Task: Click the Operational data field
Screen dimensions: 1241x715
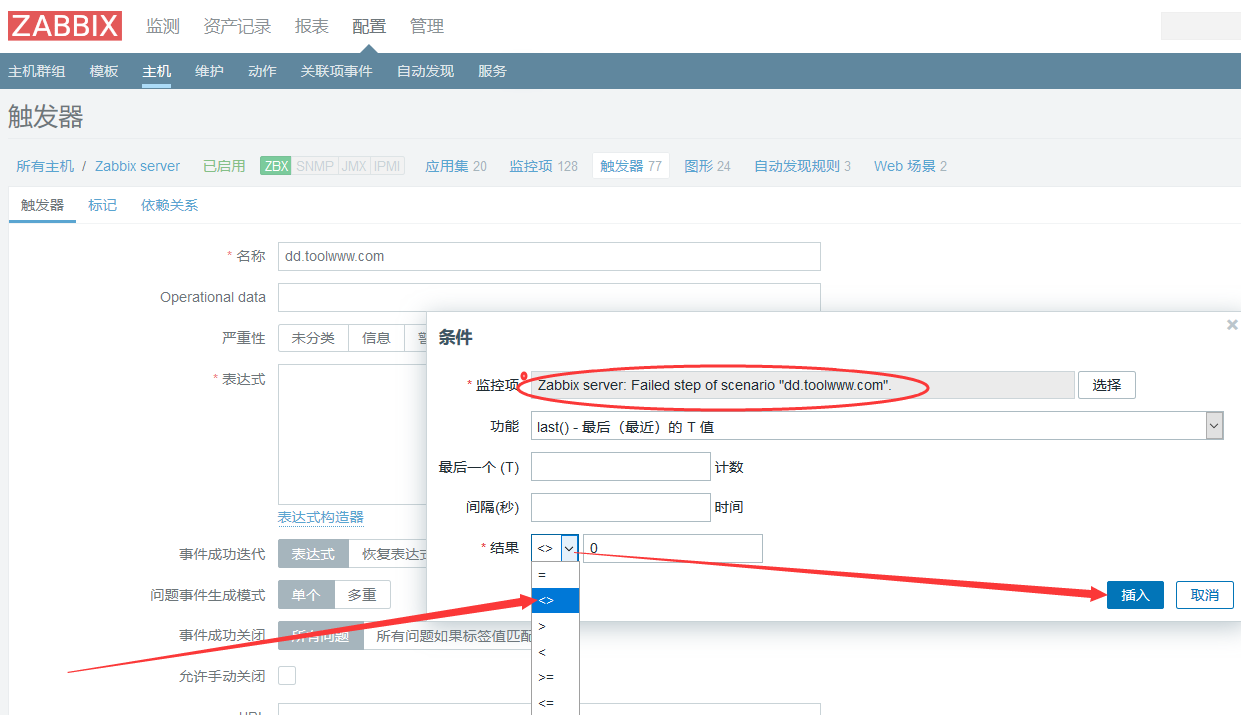Action: tap(549, 297)
